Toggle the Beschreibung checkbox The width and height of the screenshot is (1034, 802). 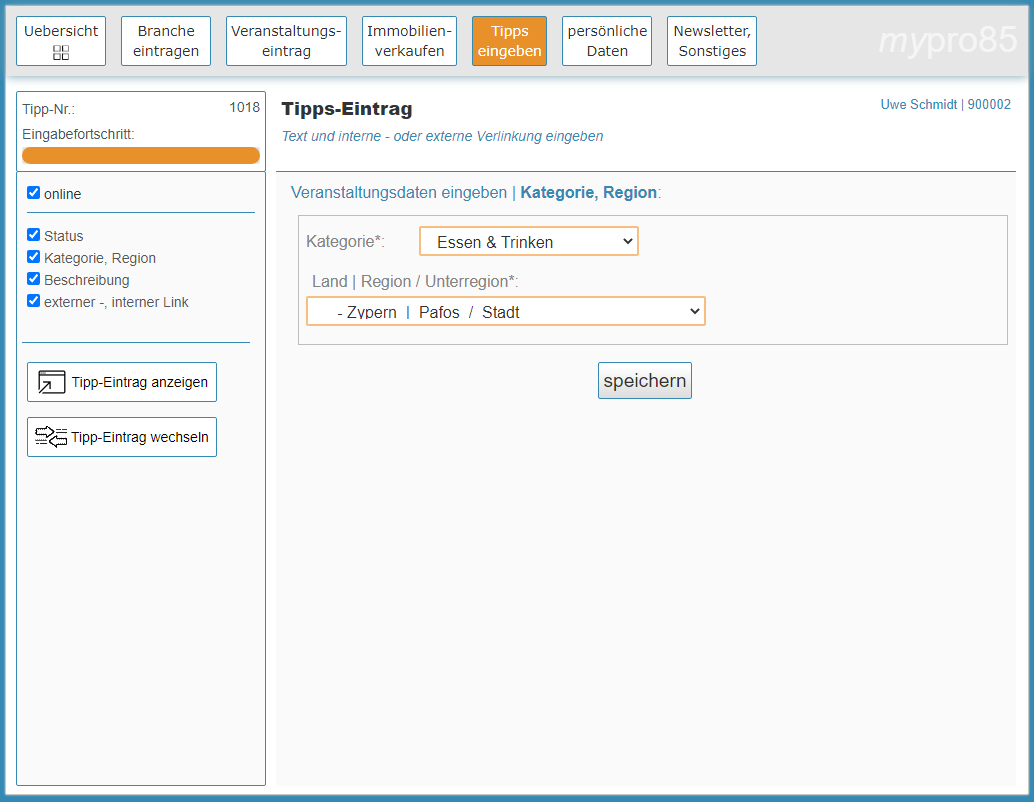34,280
